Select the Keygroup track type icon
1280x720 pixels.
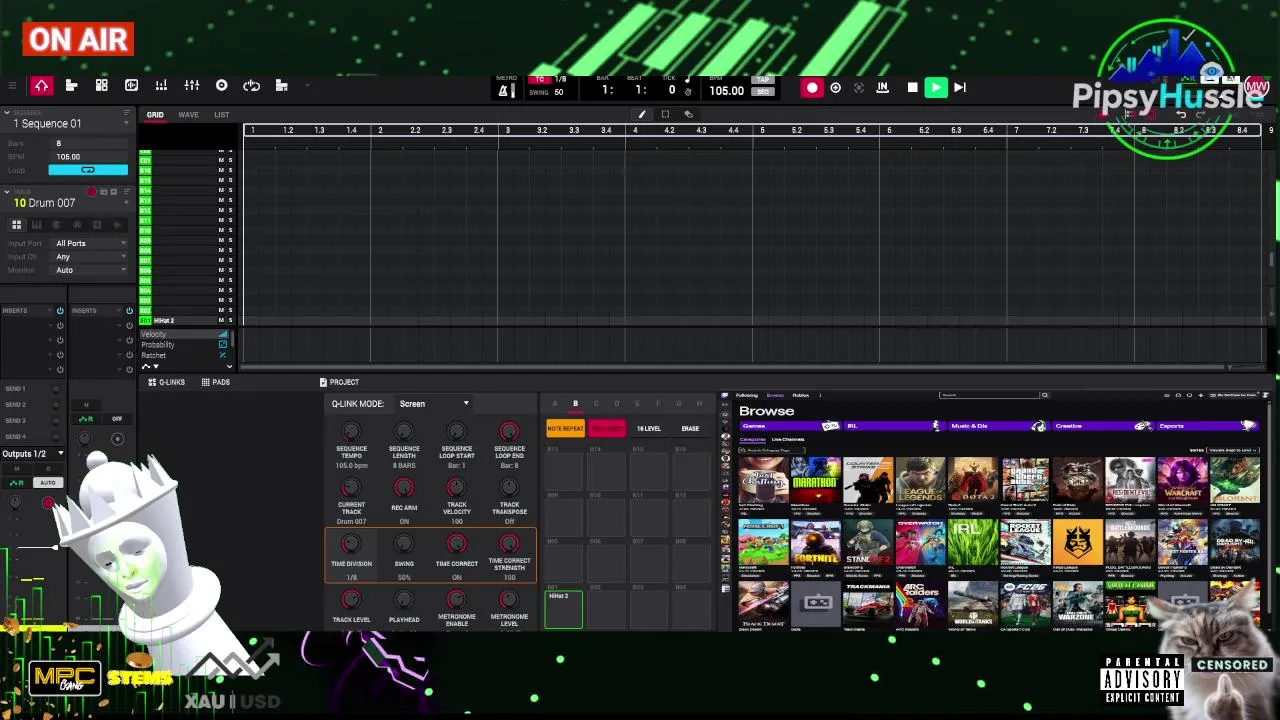(36, 225)
